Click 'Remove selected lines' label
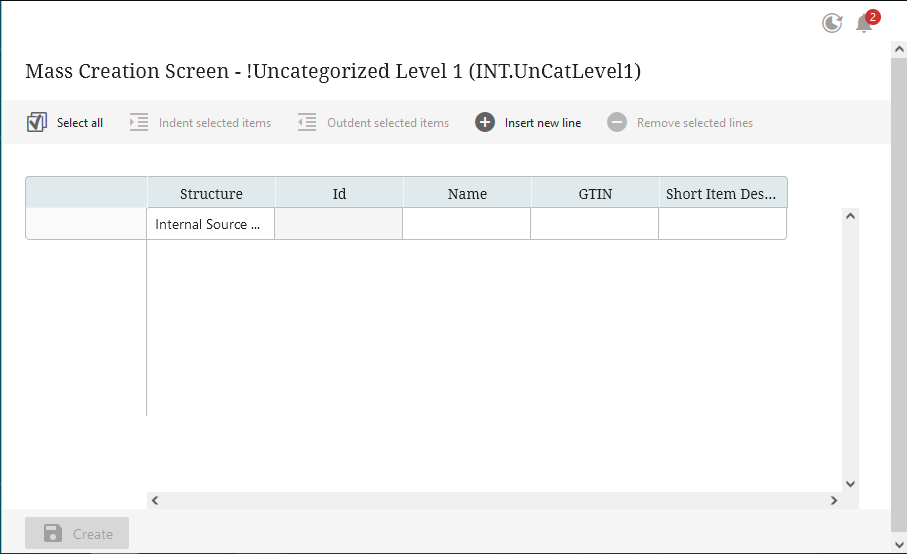Image resolution: width=907 pixels, height=554 pixels. (x=695, y=123)
